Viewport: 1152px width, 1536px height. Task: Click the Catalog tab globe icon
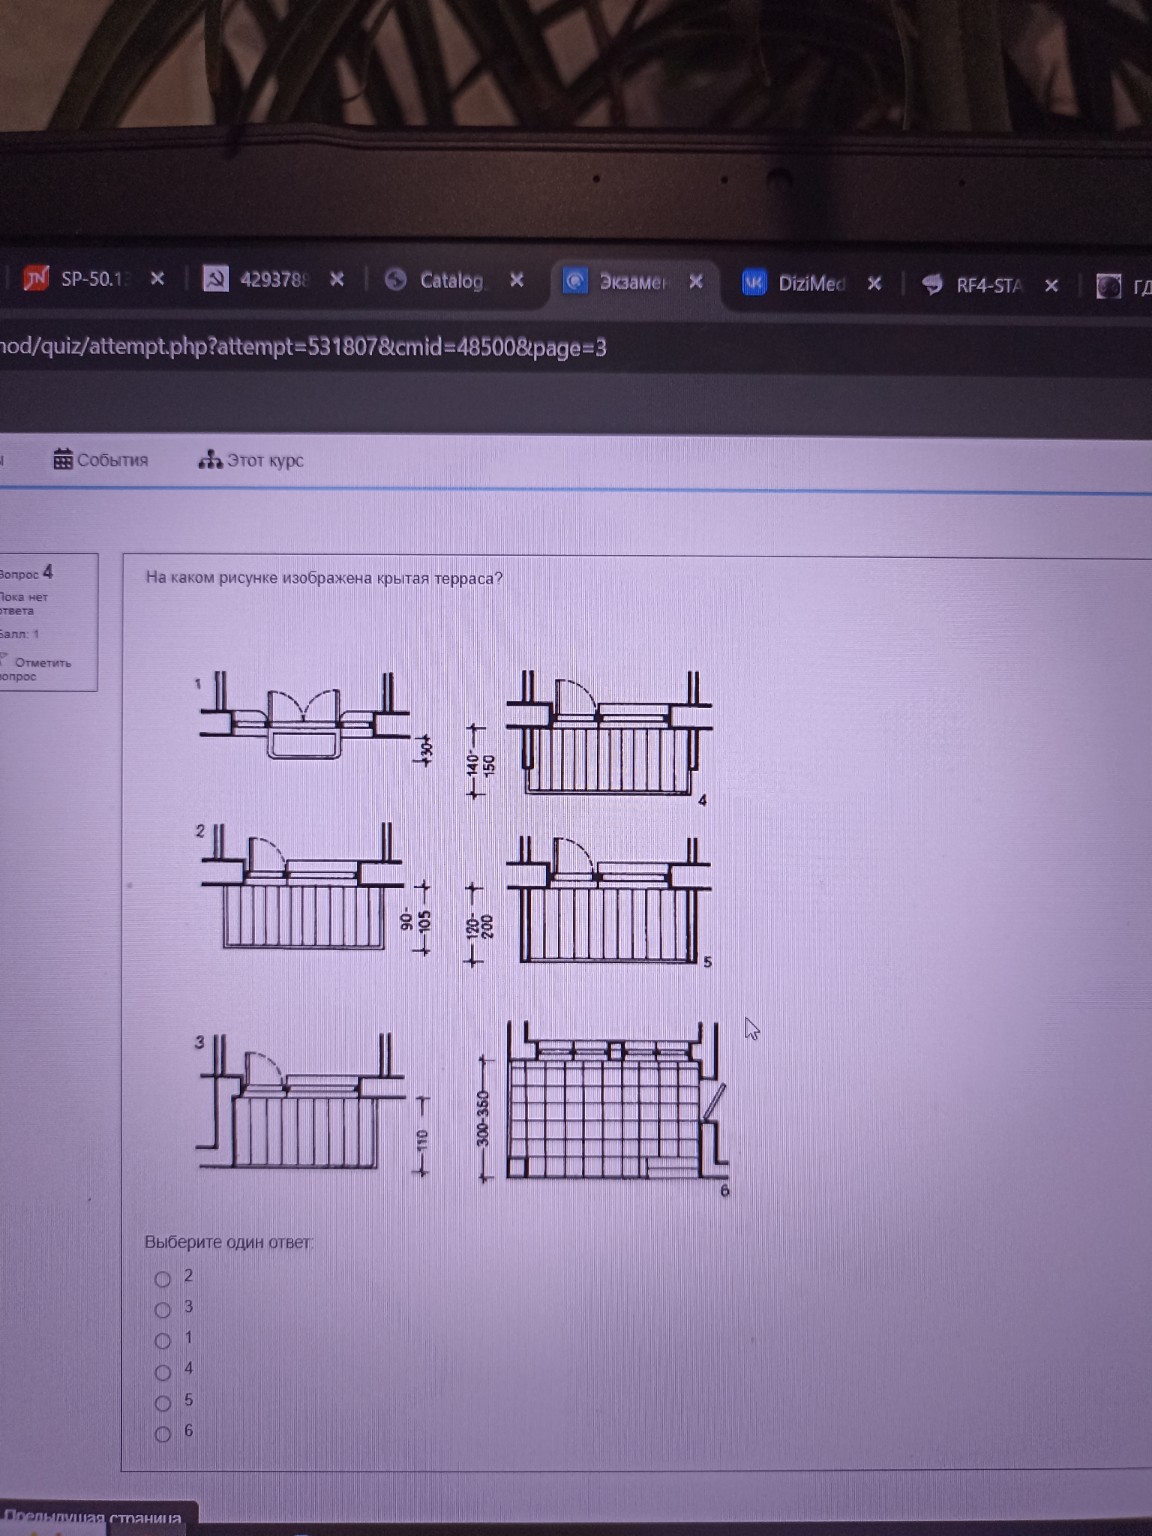[x=396, y=280]
